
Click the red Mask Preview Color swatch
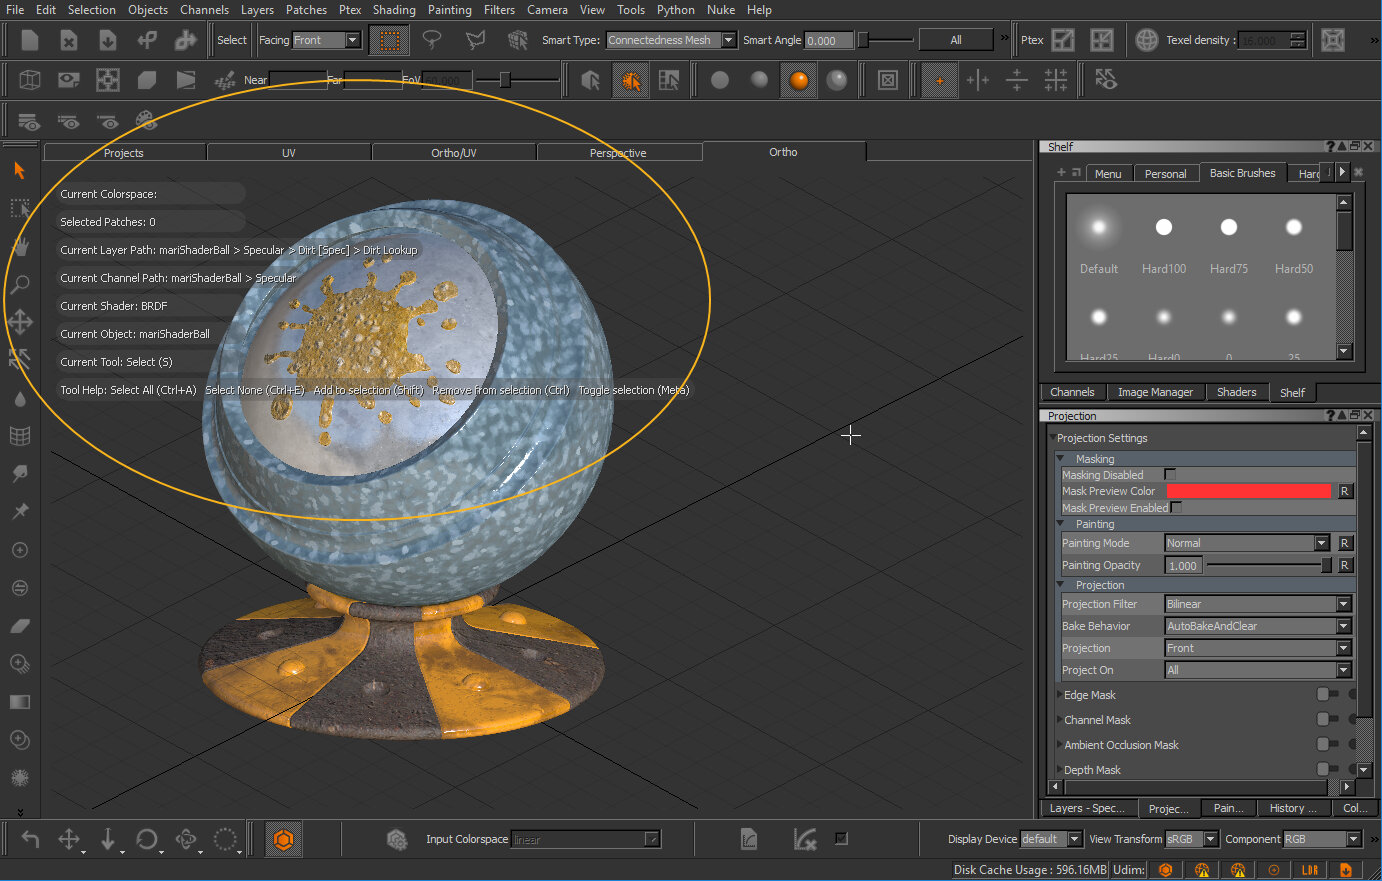(x=1249, y=491)
